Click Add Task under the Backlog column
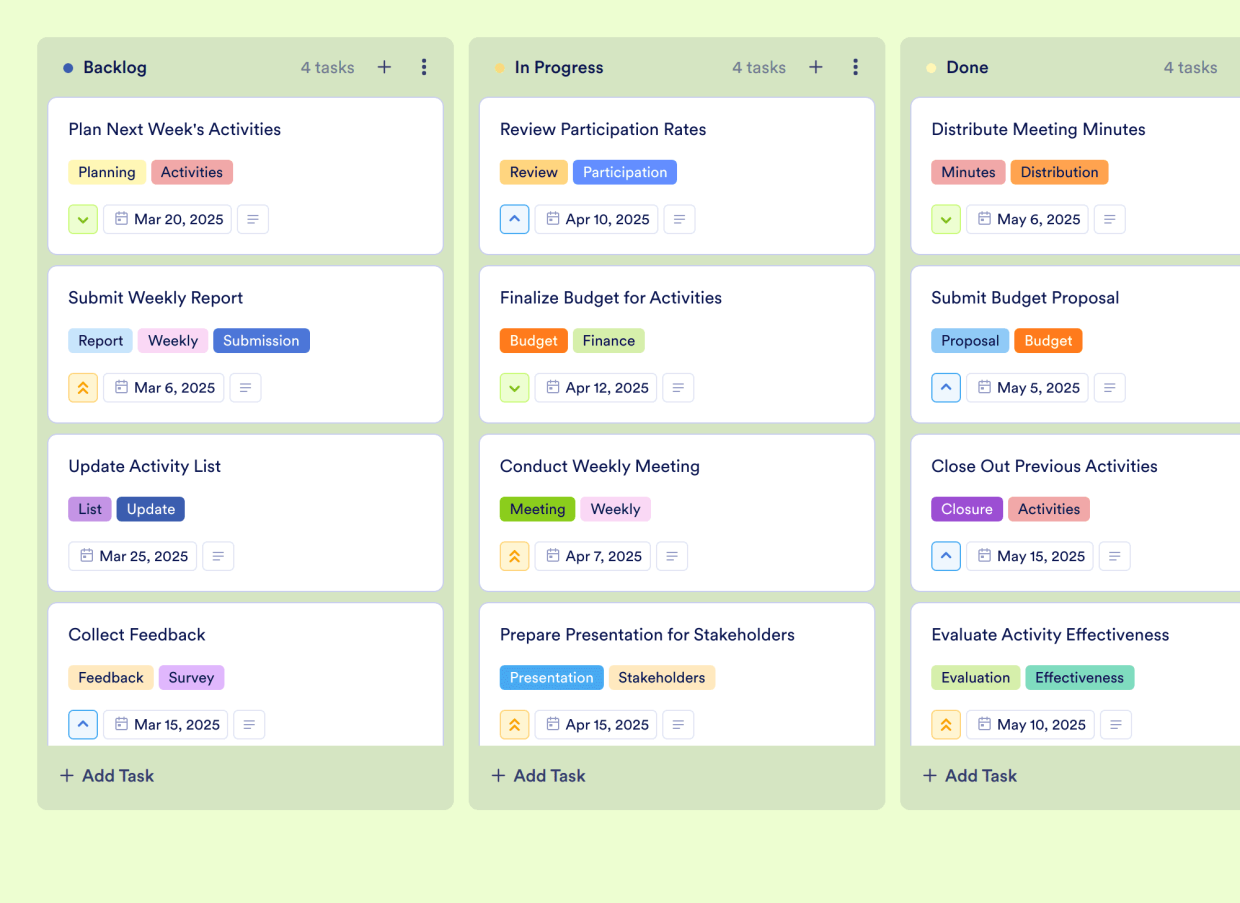The image size is (1240, 903). (106, 775)
